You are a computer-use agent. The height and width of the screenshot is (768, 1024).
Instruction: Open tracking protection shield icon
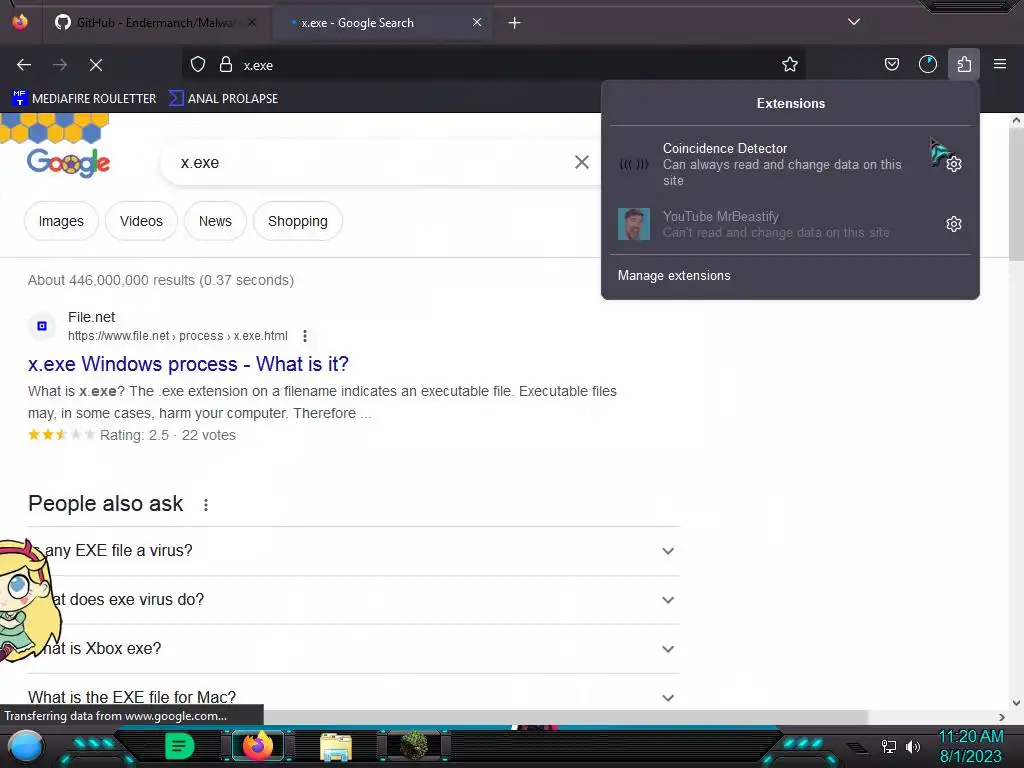[x=198, y=65]
